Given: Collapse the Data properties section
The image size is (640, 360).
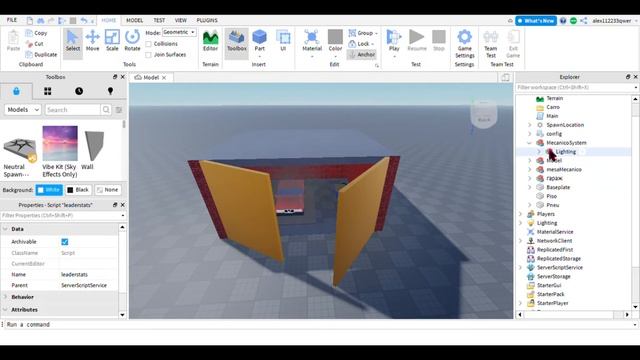Looking at the screenshot, I should [x=5, y=229].
